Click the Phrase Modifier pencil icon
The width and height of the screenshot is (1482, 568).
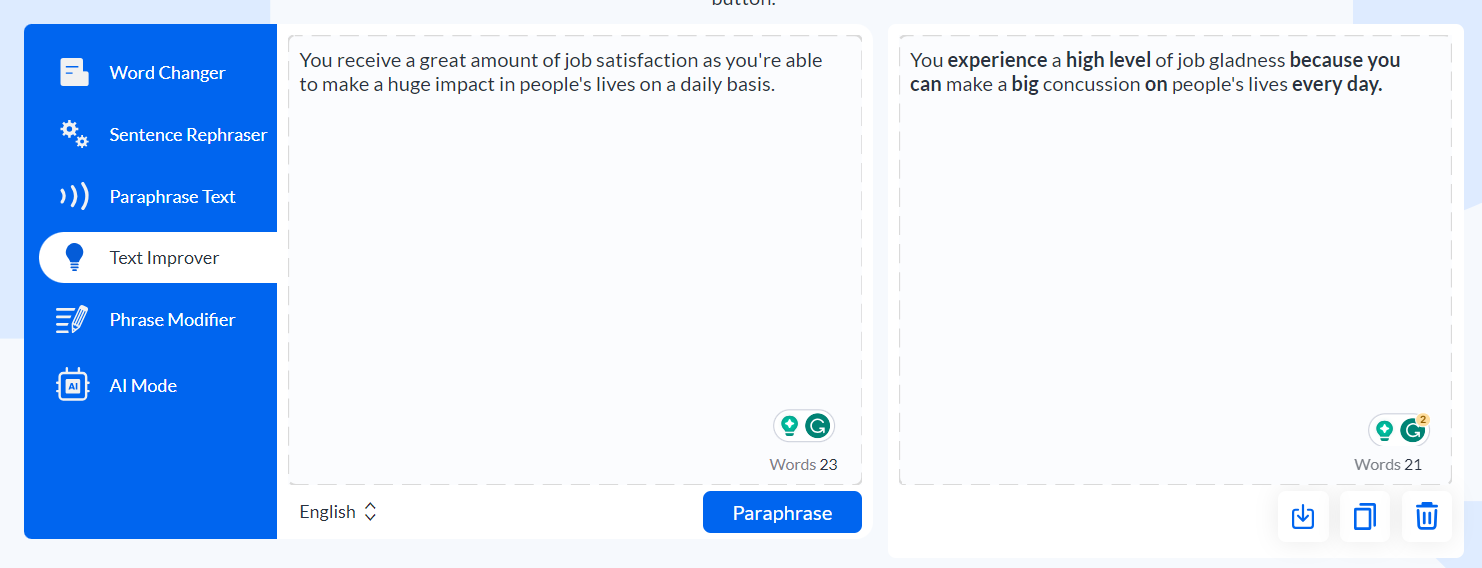pos(72,320)
